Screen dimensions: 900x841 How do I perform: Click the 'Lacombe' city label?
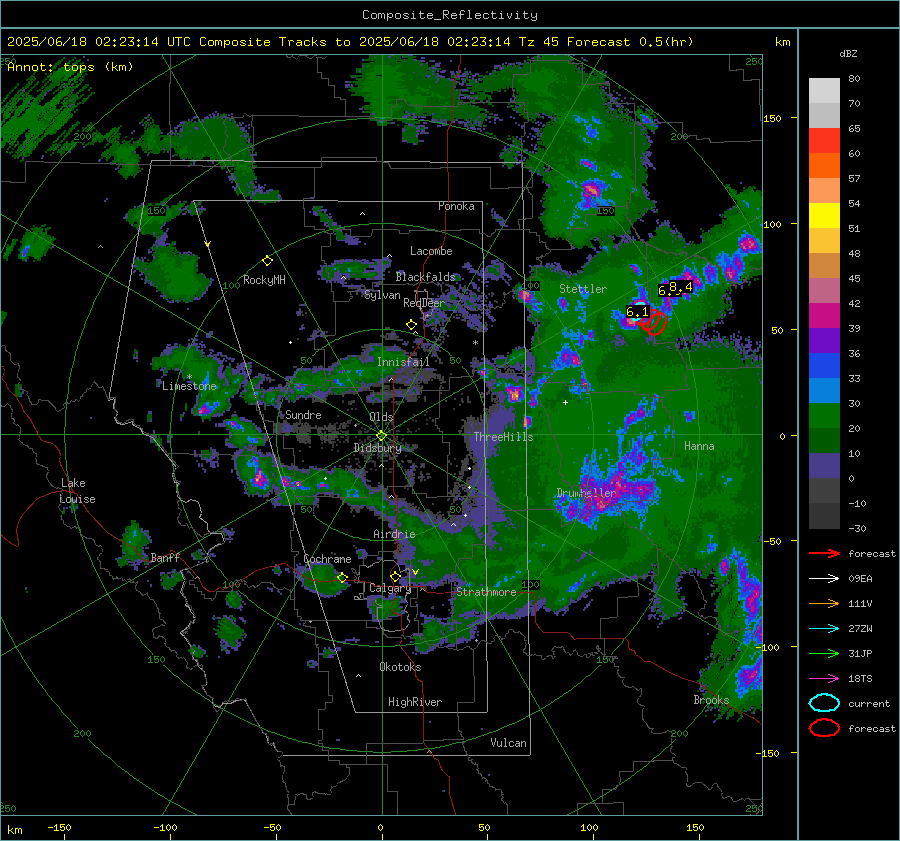pos(431,251)
